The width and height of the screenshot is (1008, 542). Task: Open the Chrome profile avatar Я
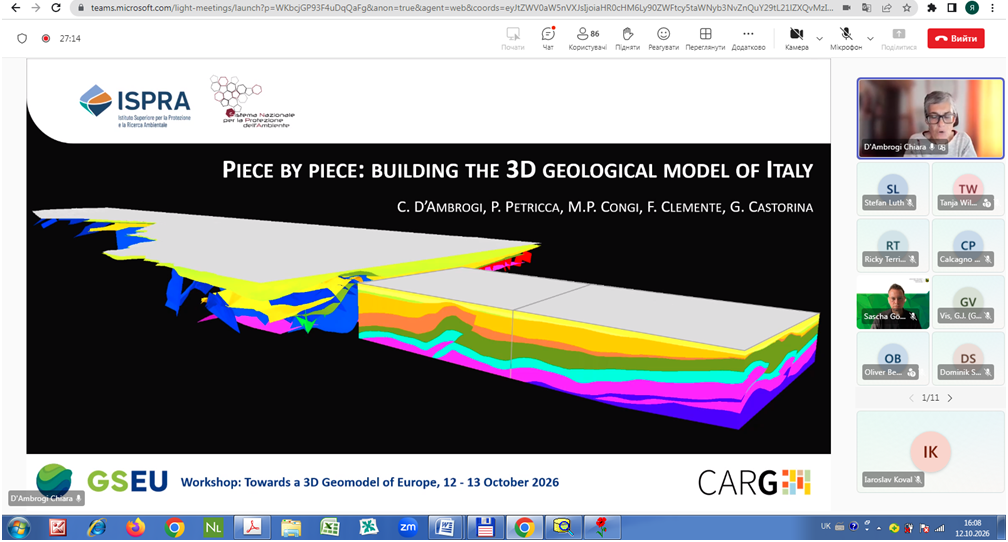click(973, 8)
